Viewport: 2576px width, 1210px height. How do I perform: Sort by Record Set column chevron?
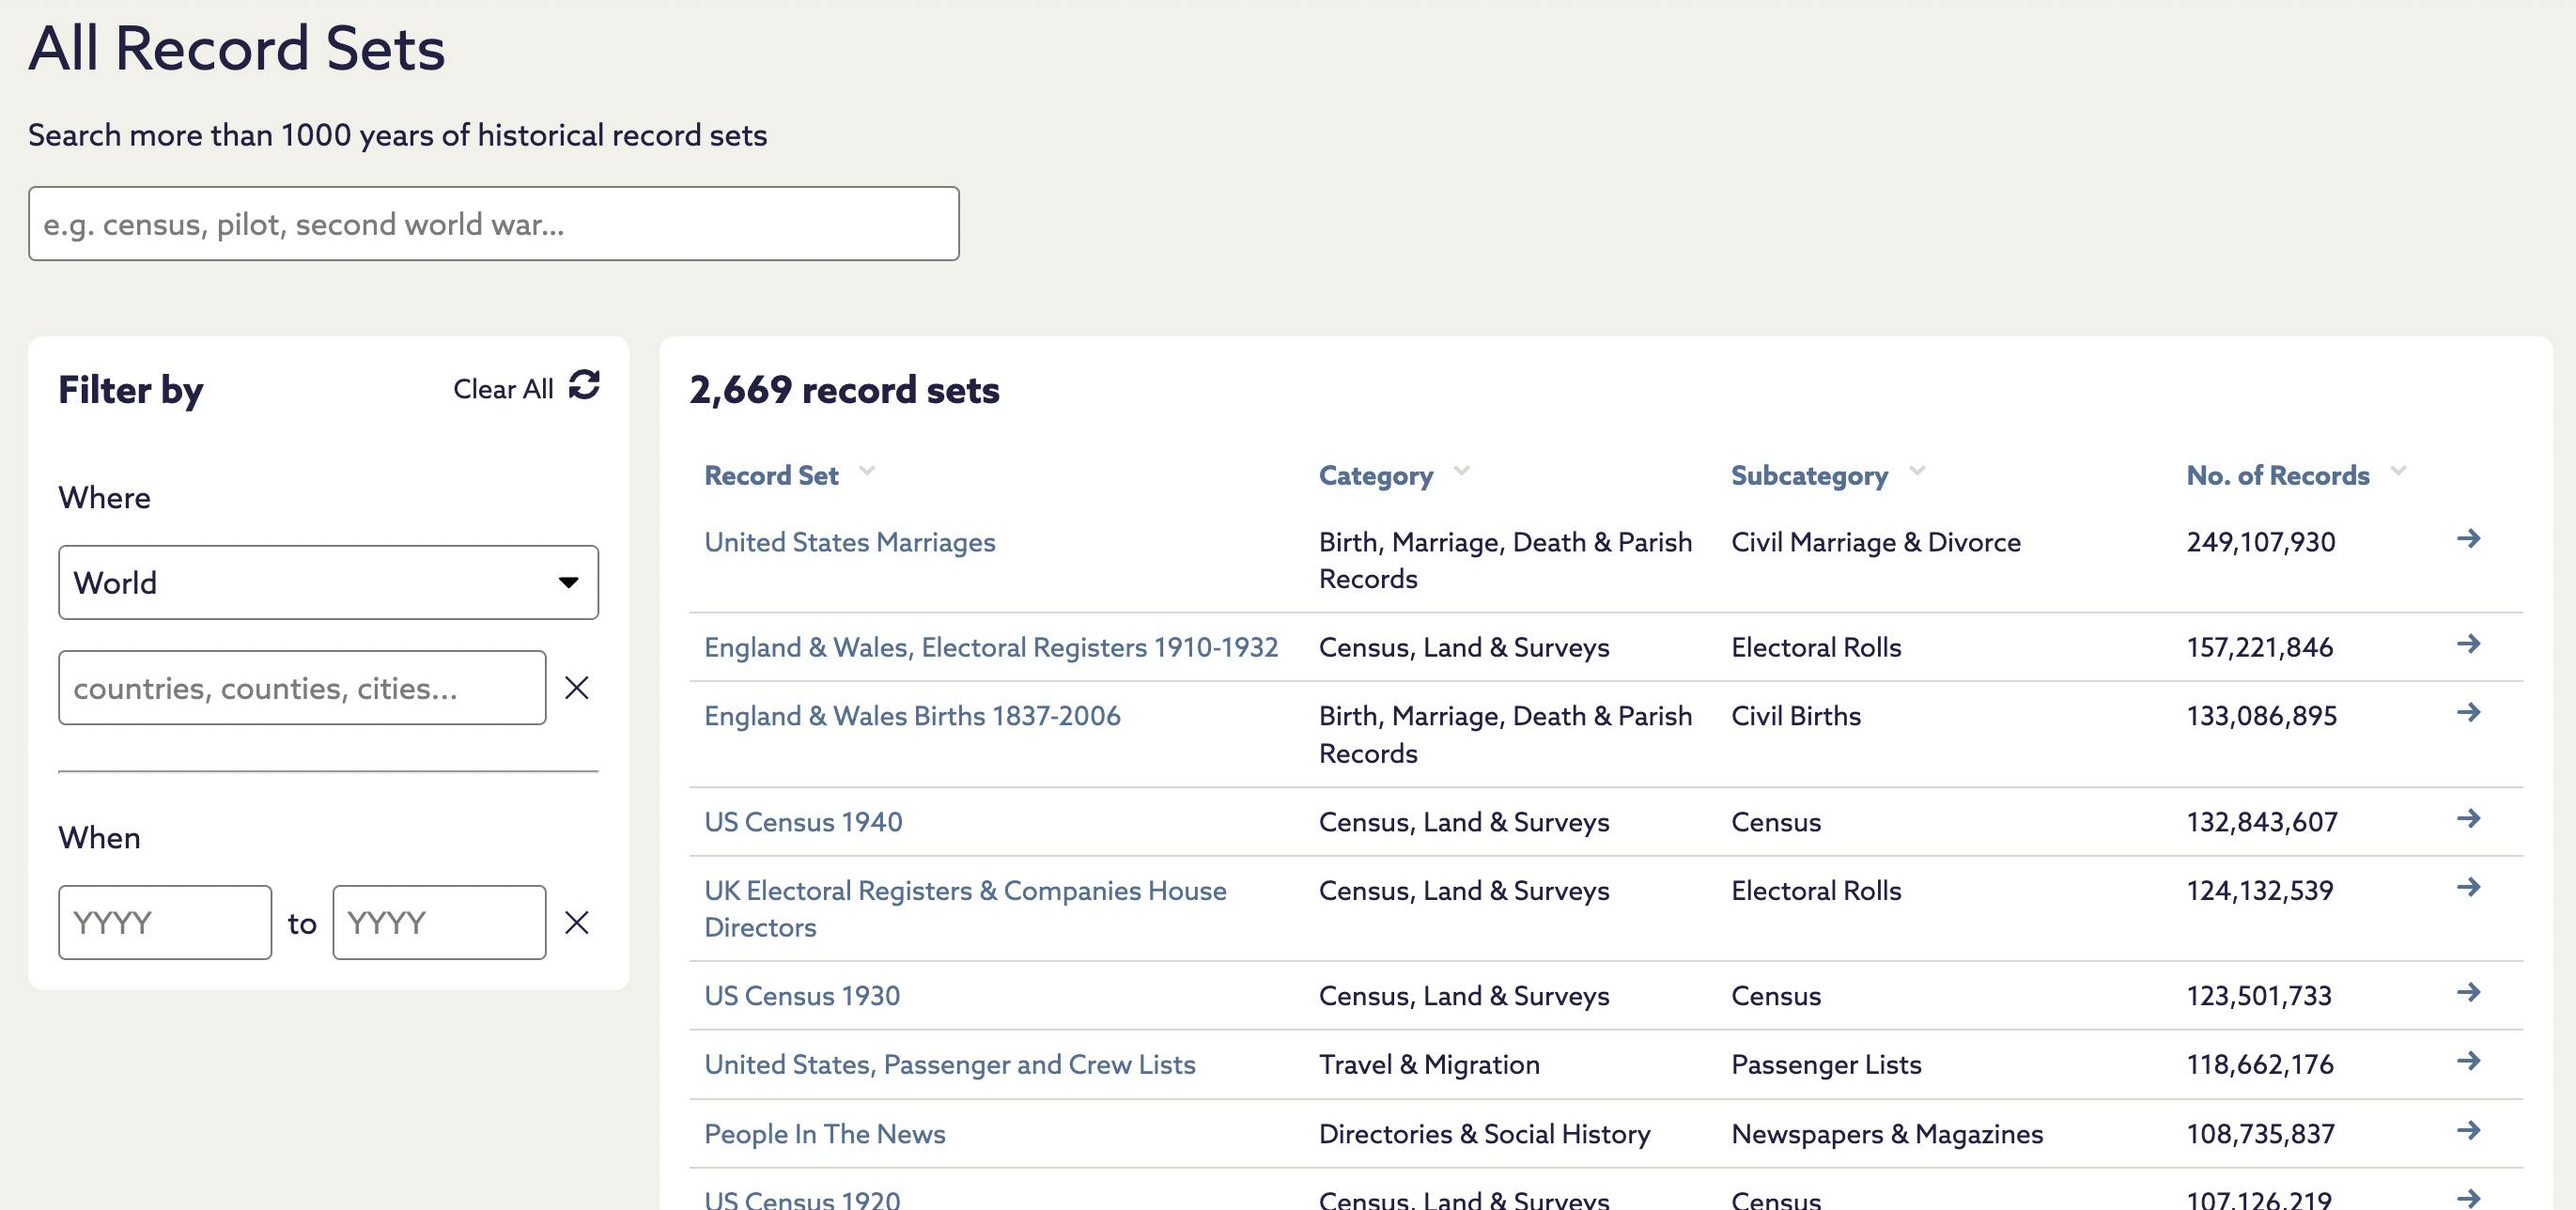click(x=867, y=471)
